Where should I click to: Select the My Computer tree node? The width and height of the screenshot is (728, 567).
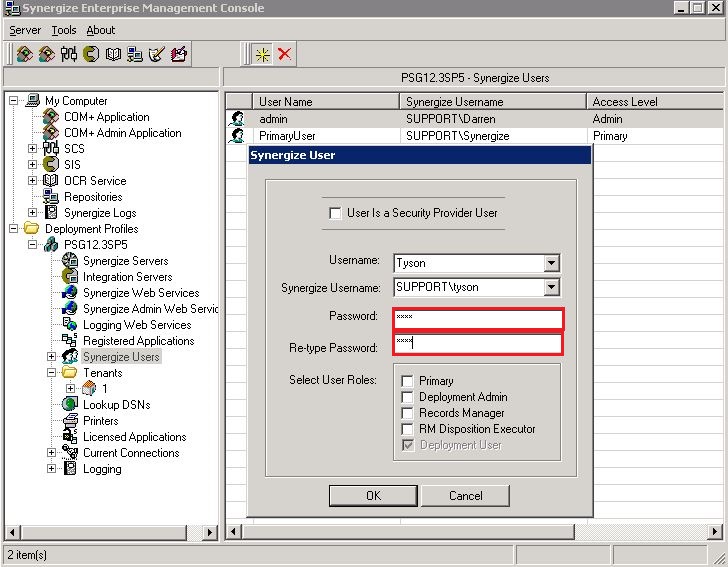click(x=76, y=101)
